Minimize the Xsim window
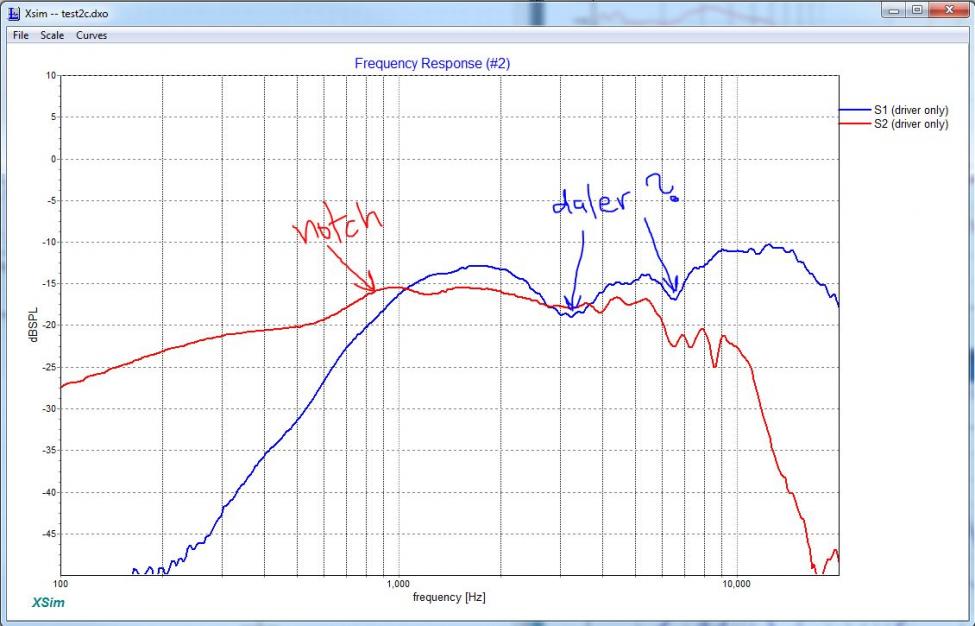This screenshot has height=626, width=975. click(894, 10)
